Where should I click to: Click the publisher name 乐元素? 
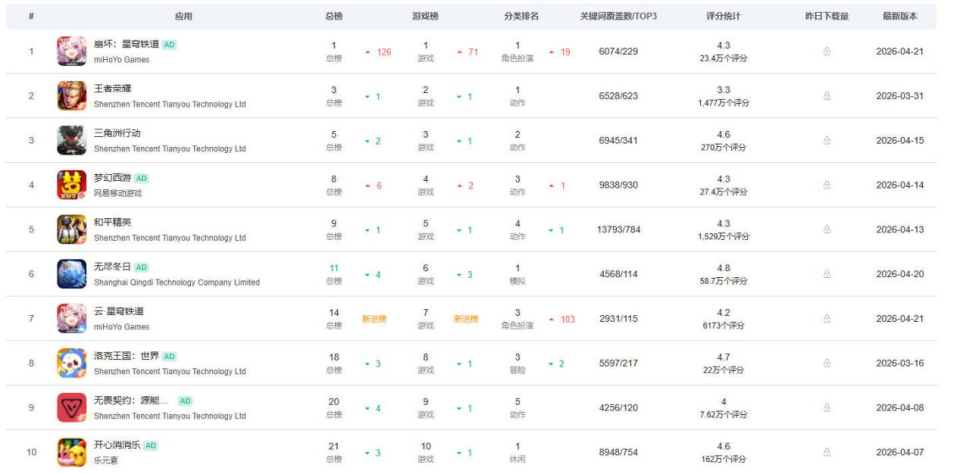coord(106,461)
